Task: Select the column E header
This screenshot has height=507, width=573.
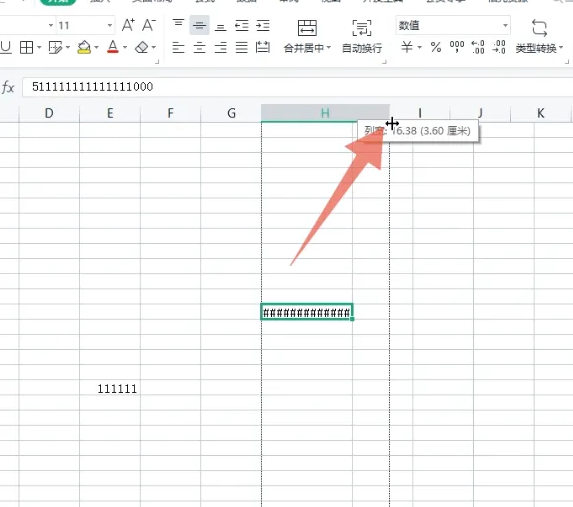Action: click(110, 113)
